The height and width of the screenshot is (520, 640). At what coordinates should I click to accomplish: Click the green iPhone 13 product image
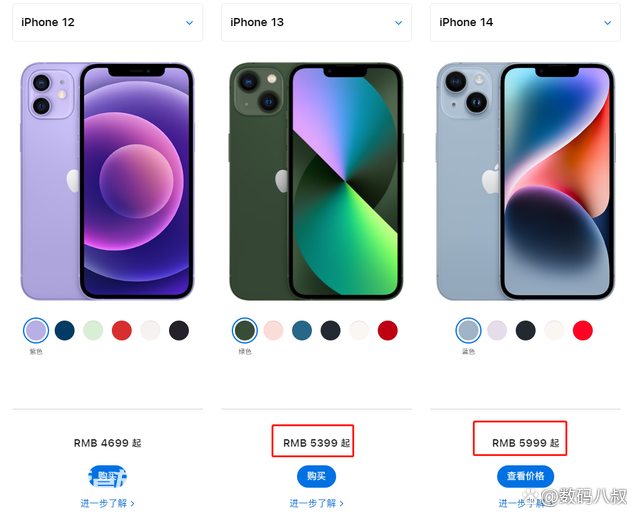click(x=316, y=181)
